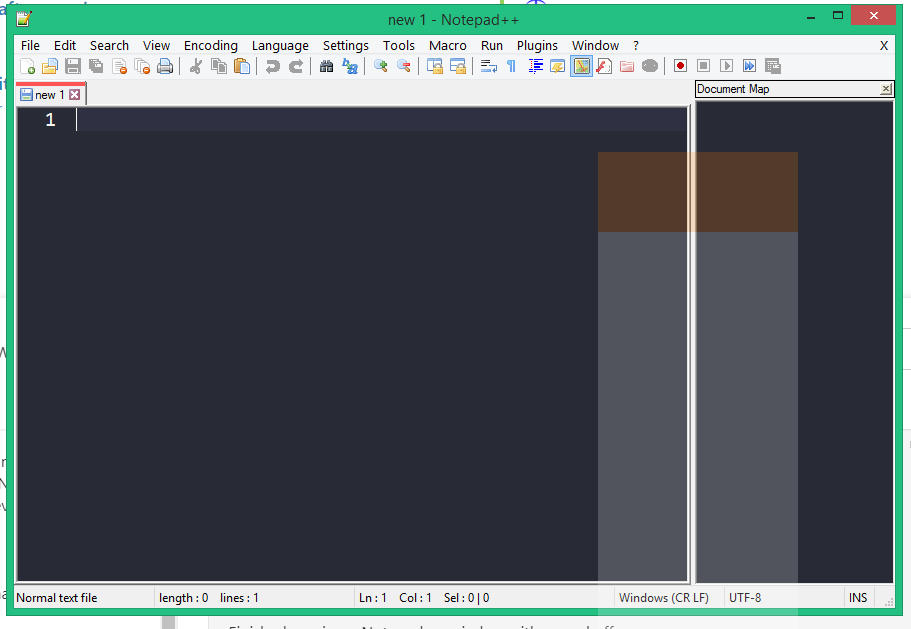Click 'Normal text file' in the status bar
The width and height of the screenshot is (911, 629).
[56, 598]
